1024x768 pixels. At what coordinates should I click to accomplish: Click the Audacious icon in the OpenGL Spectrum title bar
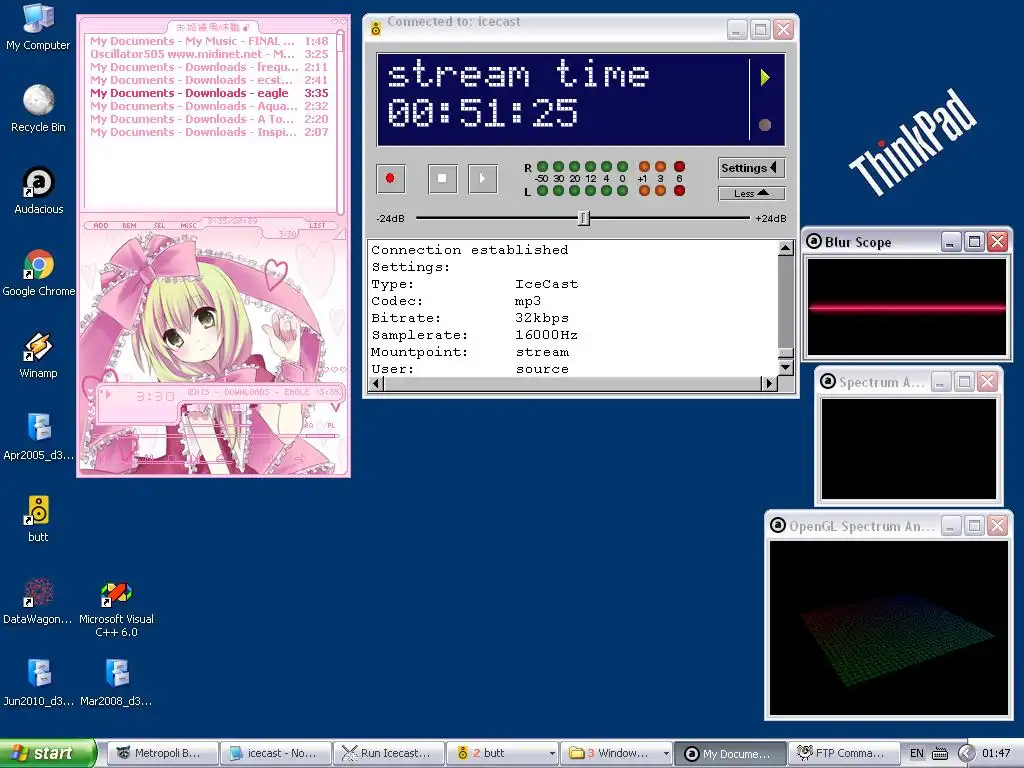click(777, 525)
